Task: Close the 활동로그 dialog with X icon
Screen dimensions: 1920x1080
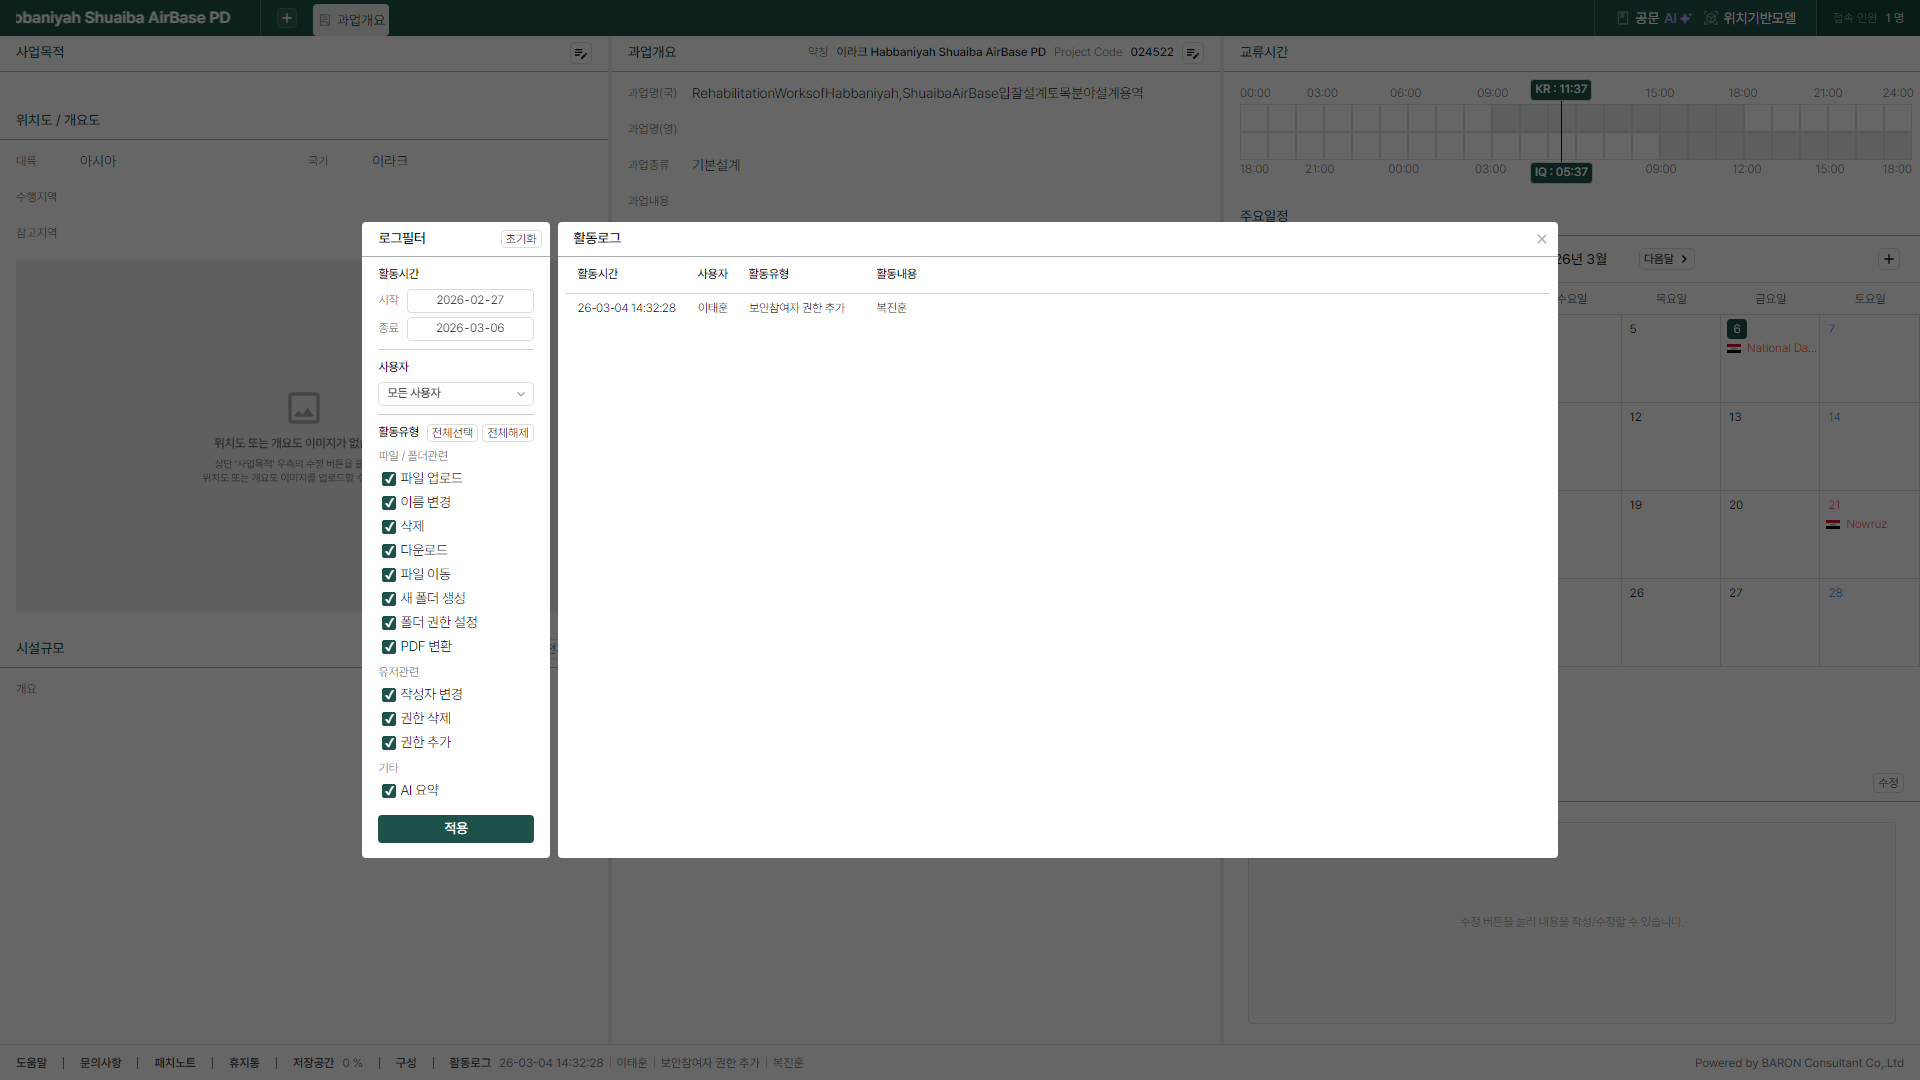Action: [1541, 239]
